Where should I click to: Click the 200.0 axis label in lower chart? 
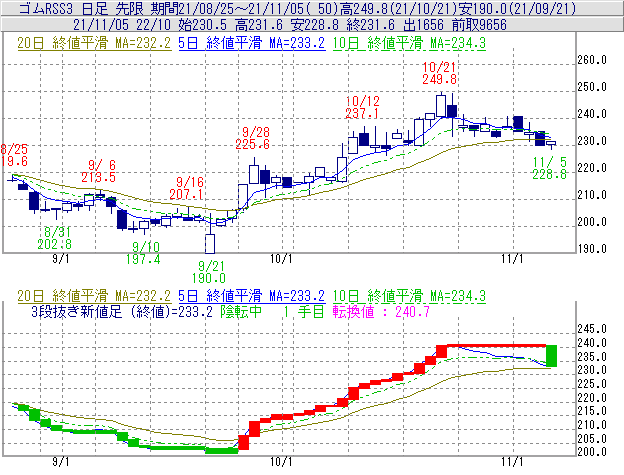(x=592, y=452)
